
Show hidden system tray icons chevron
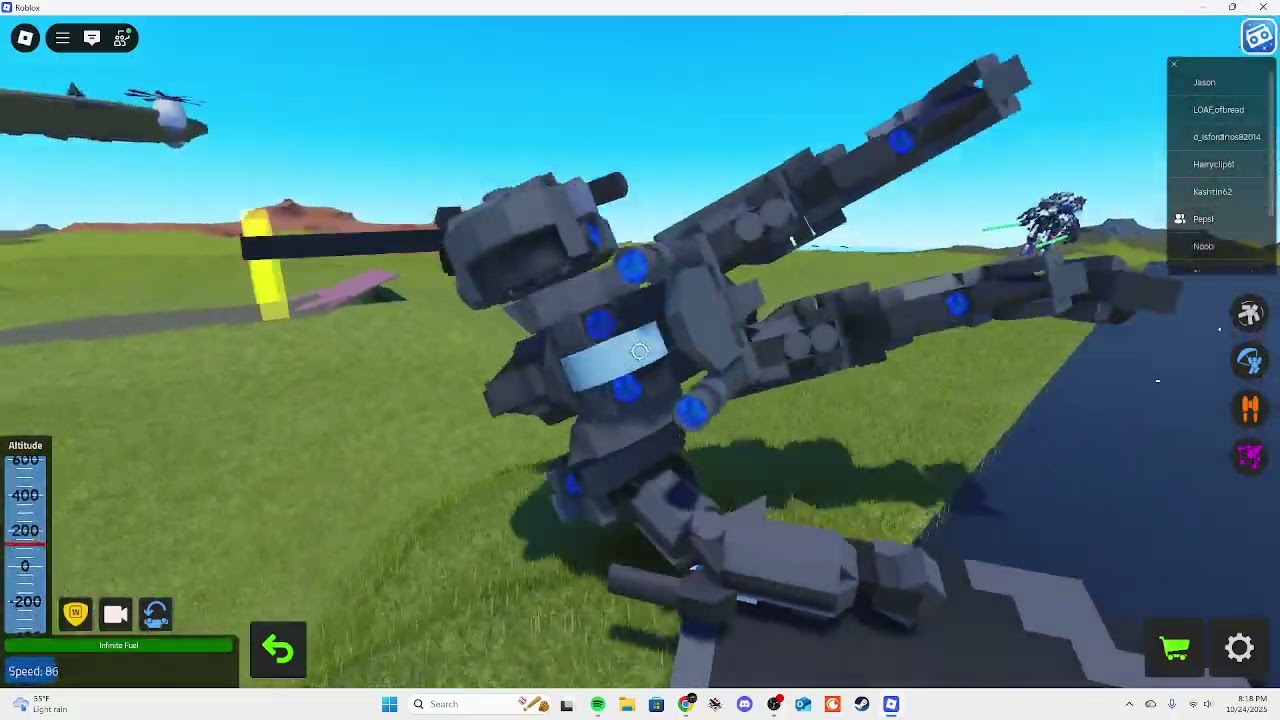click(1129, 704)
